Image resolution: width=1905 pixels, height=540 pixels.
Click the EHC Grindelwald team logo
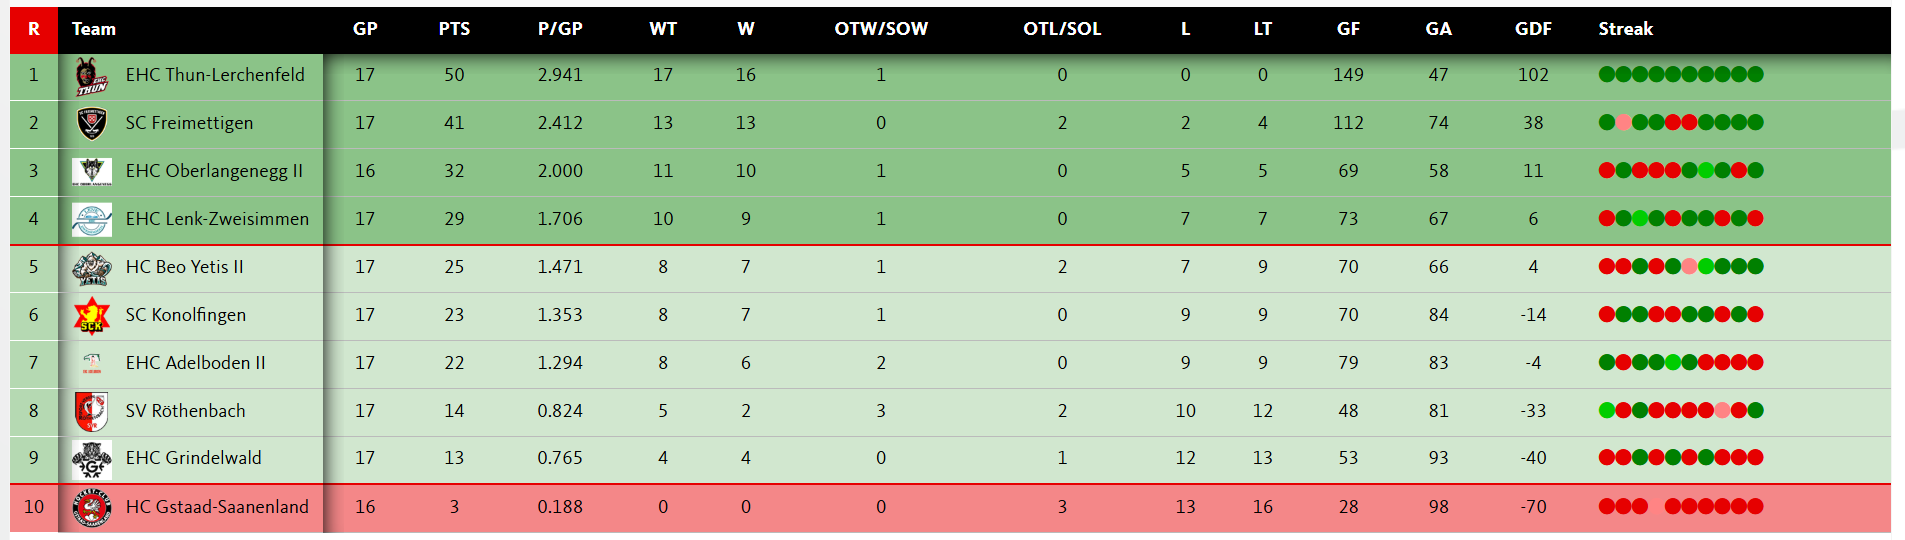91,459
